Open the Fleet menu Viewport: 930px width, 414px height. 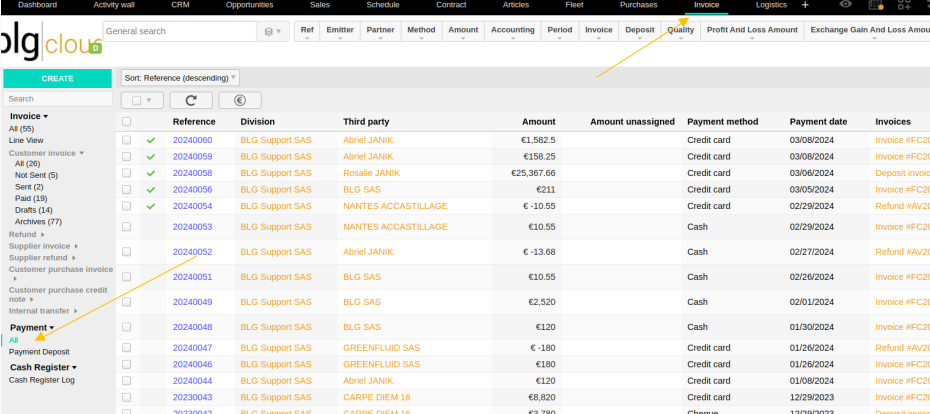574,5
